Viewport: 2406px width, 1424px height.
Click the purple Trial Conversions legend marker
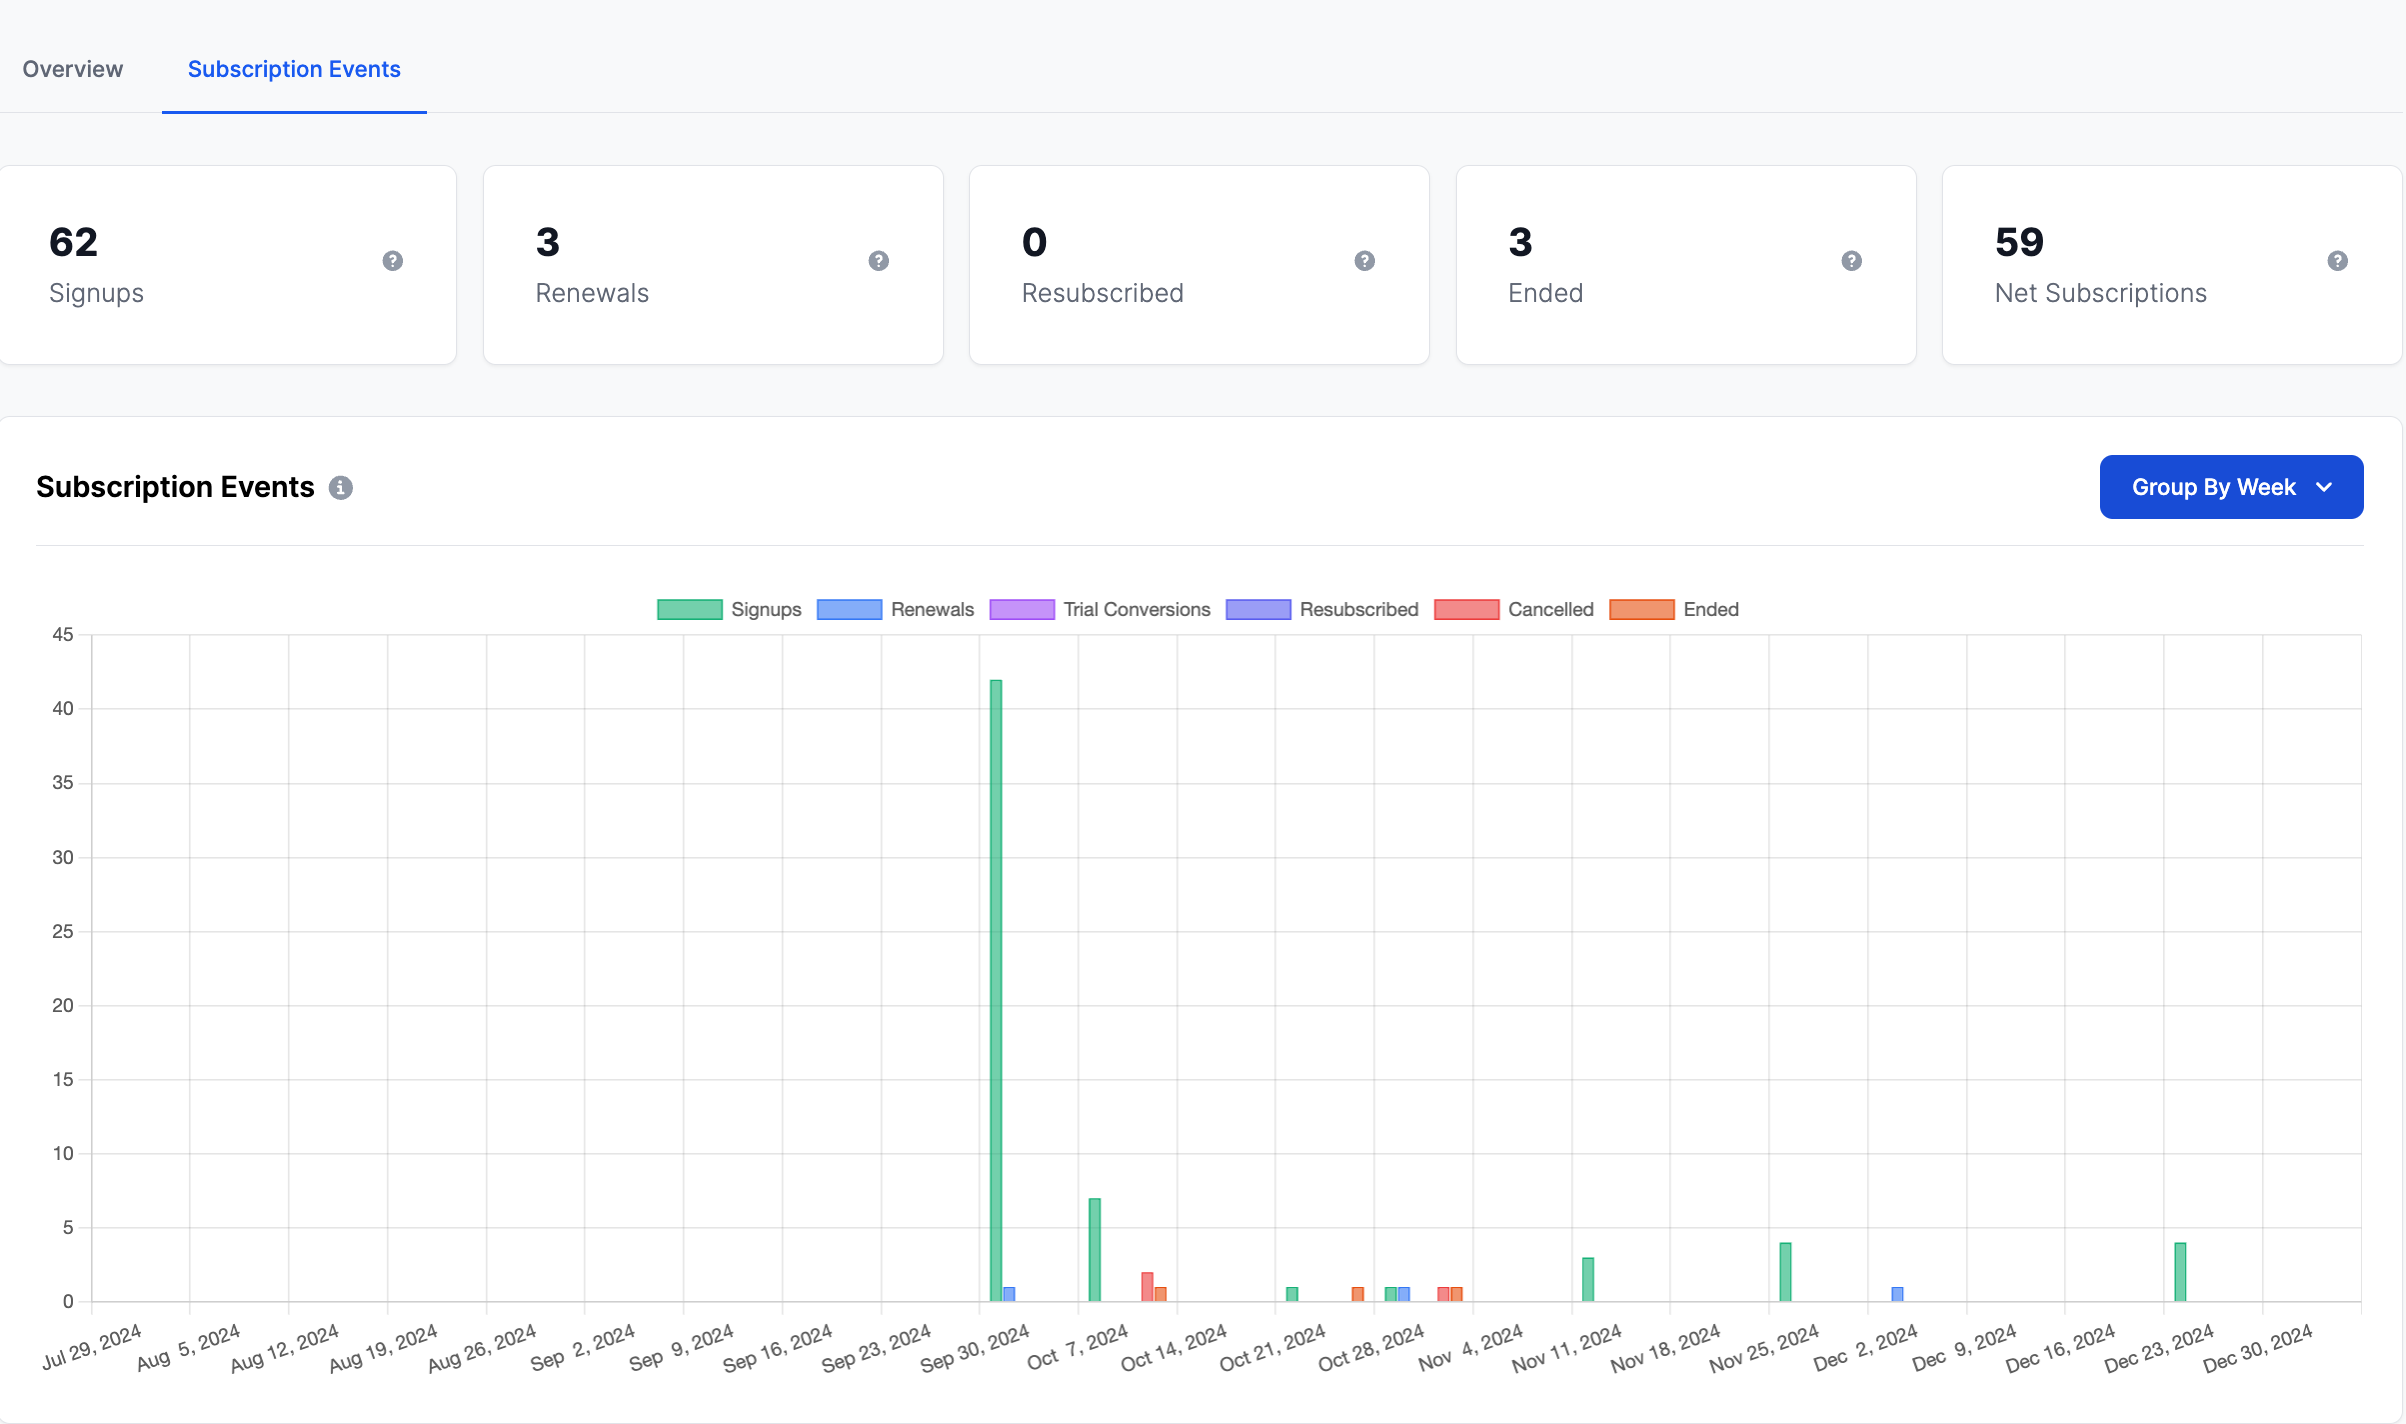[x=1021, y=609]
